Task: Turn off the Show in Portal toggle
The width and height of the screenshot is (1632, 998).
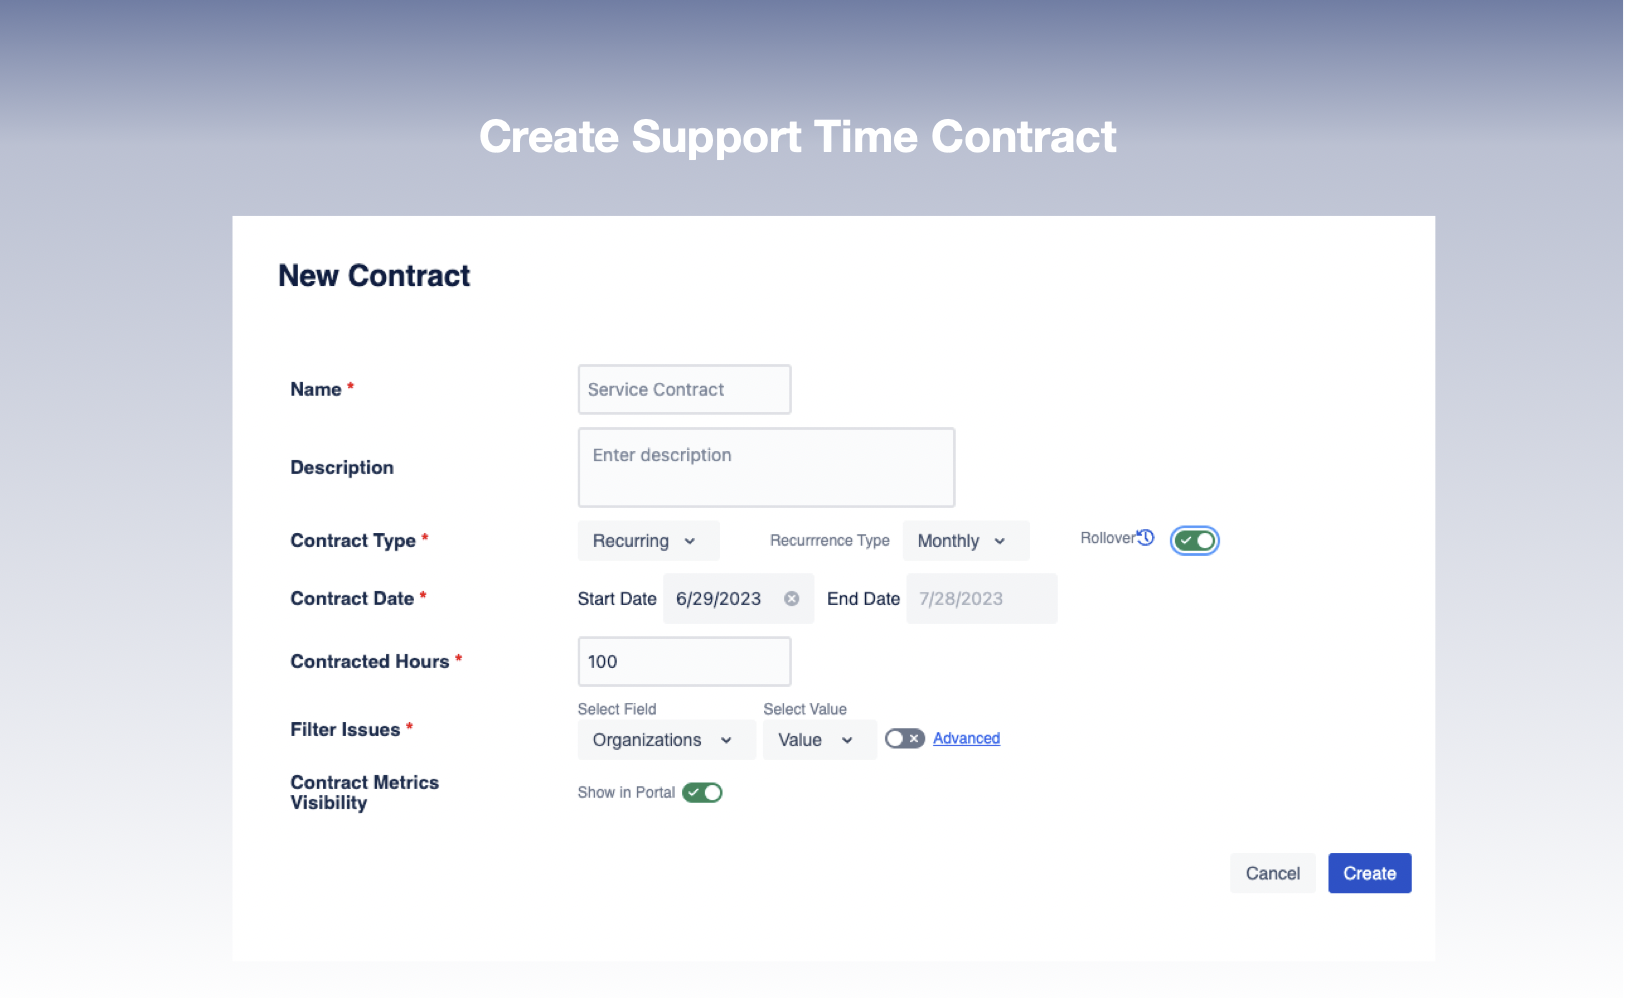Action: coord(702,793)
